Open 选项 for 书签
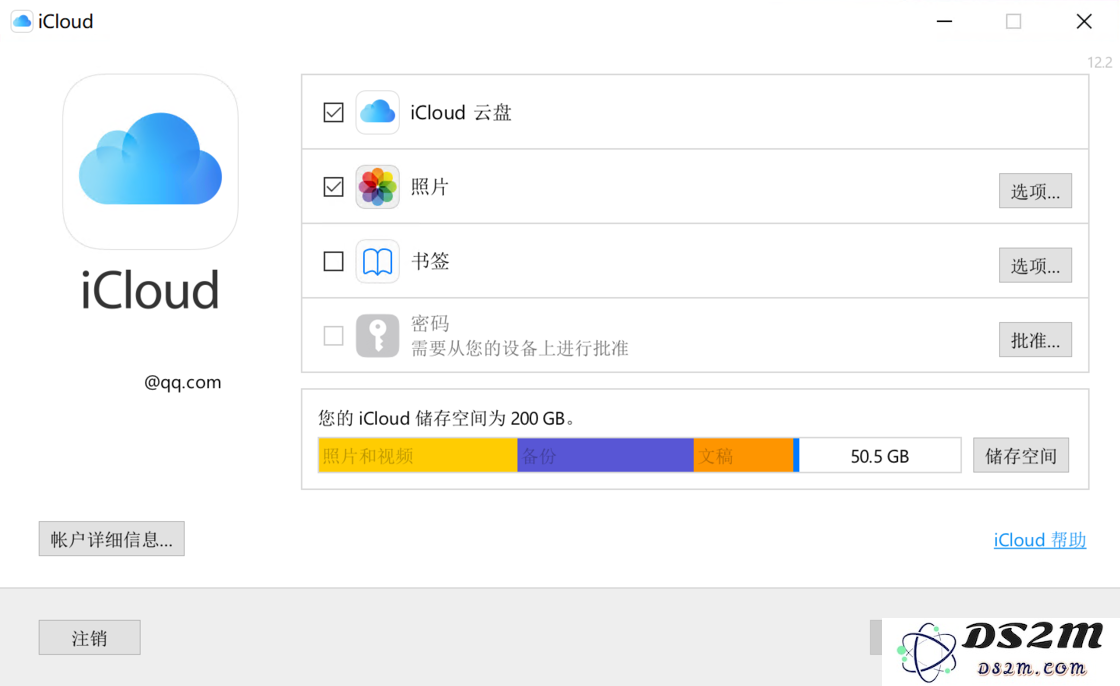 click(x=1035, y=265)
